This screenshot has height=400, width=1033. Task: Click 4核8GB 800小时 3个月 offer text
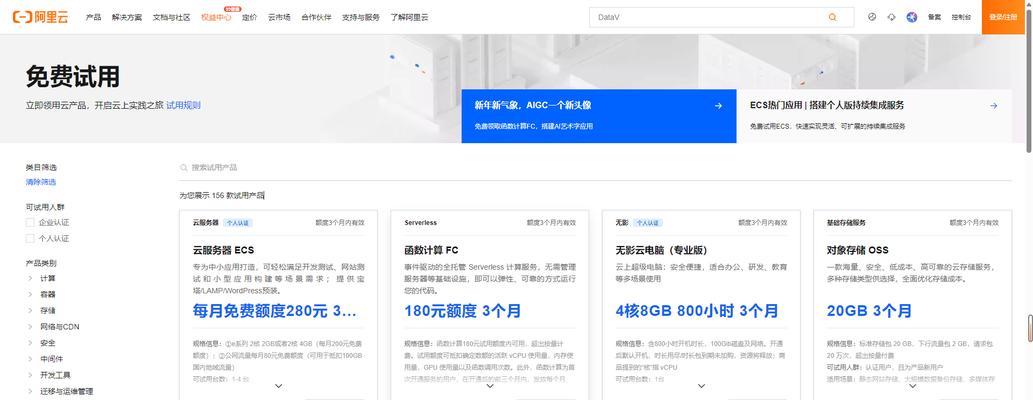click(697, 311)
